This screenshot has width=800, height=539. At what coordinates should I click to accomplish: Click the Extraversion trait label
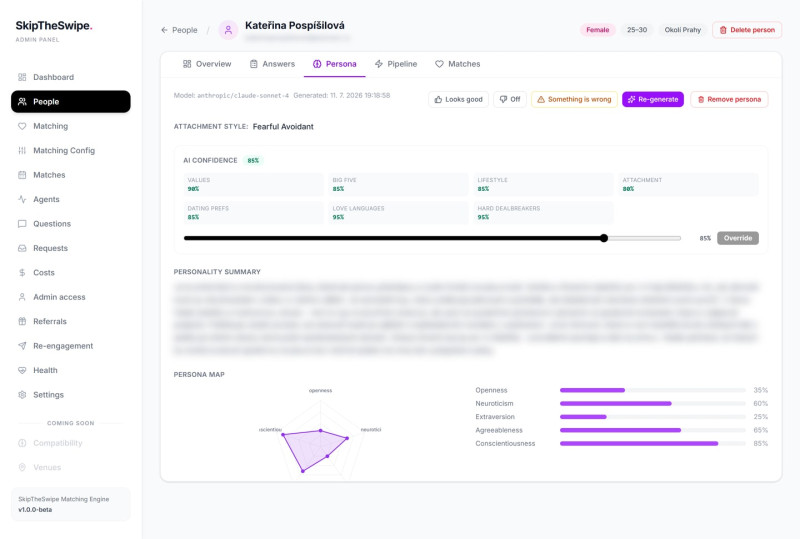[x=495, y=417]
